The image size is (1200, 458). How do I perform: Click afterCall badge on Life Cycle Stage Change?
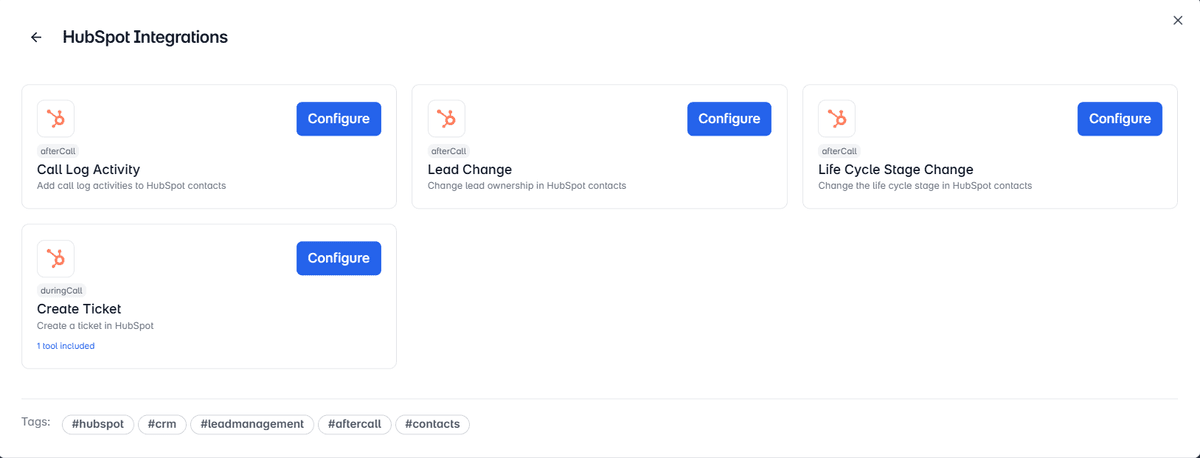(x=839, y=151)
